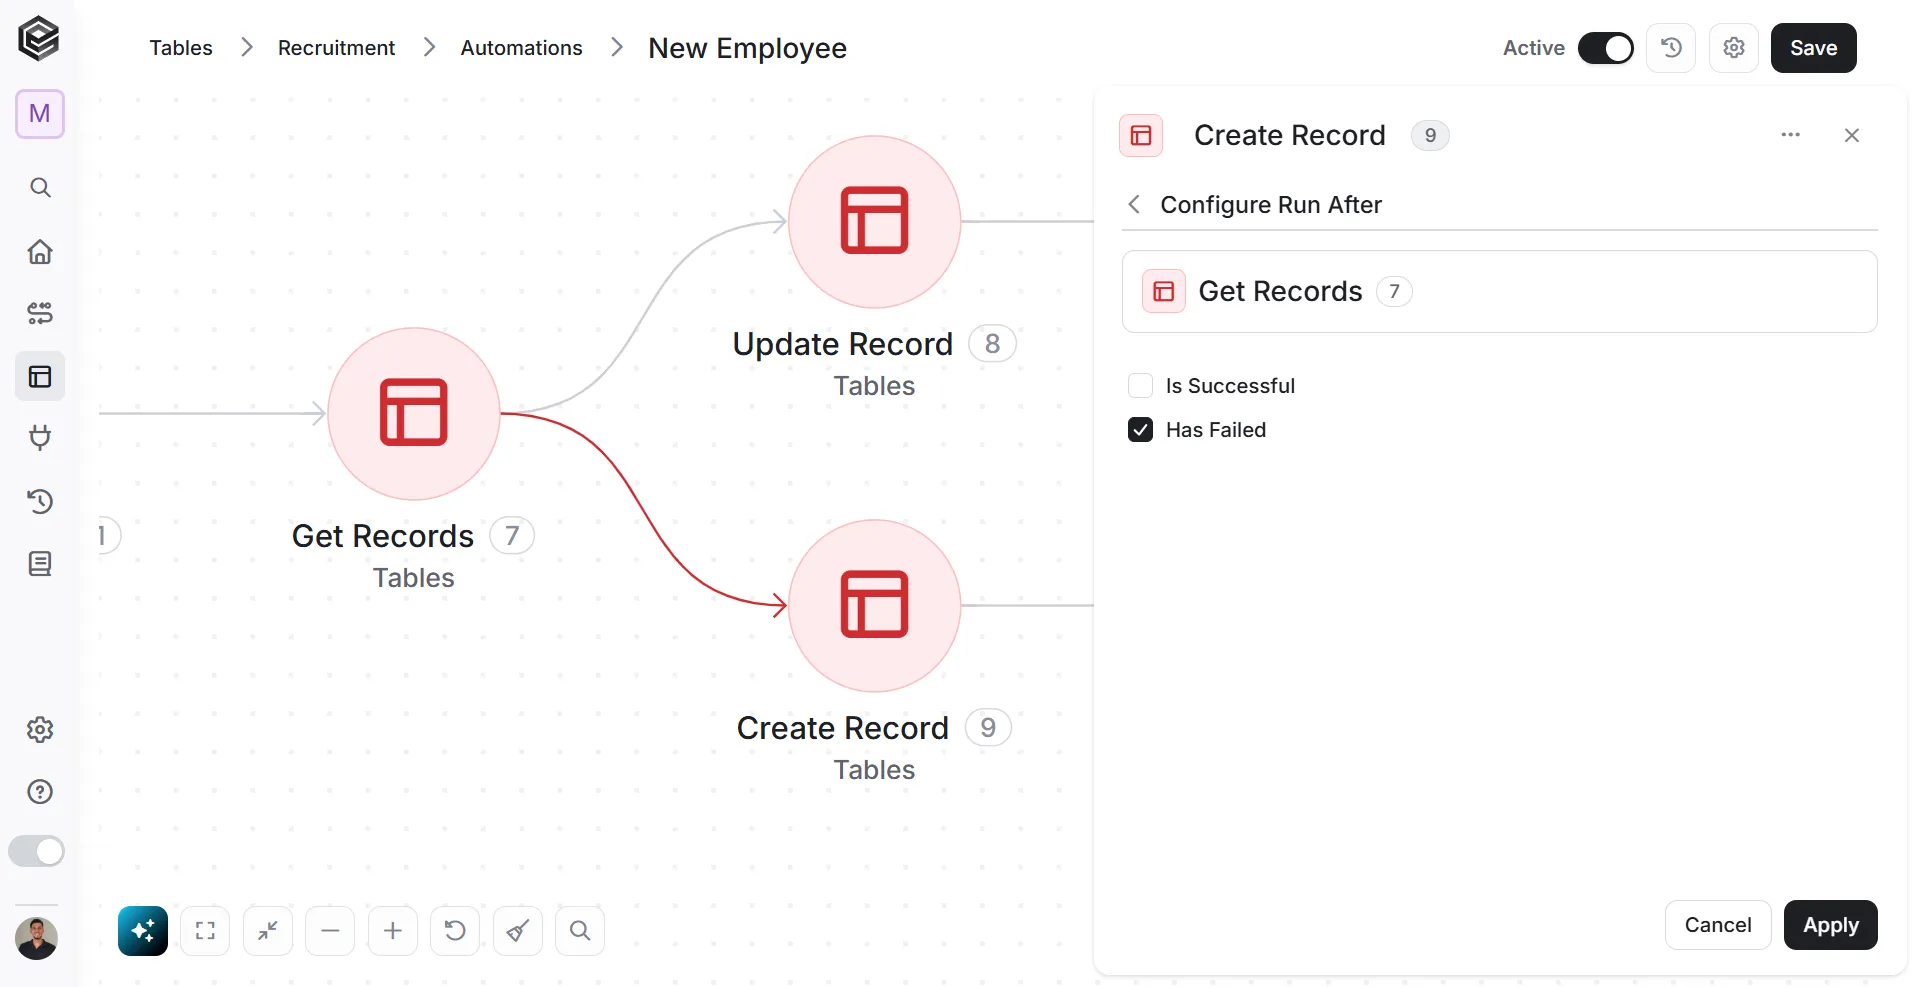Uncheck the Has Failed checkbox
Screen dimensions: 1917x987
tap(1140, 430)
